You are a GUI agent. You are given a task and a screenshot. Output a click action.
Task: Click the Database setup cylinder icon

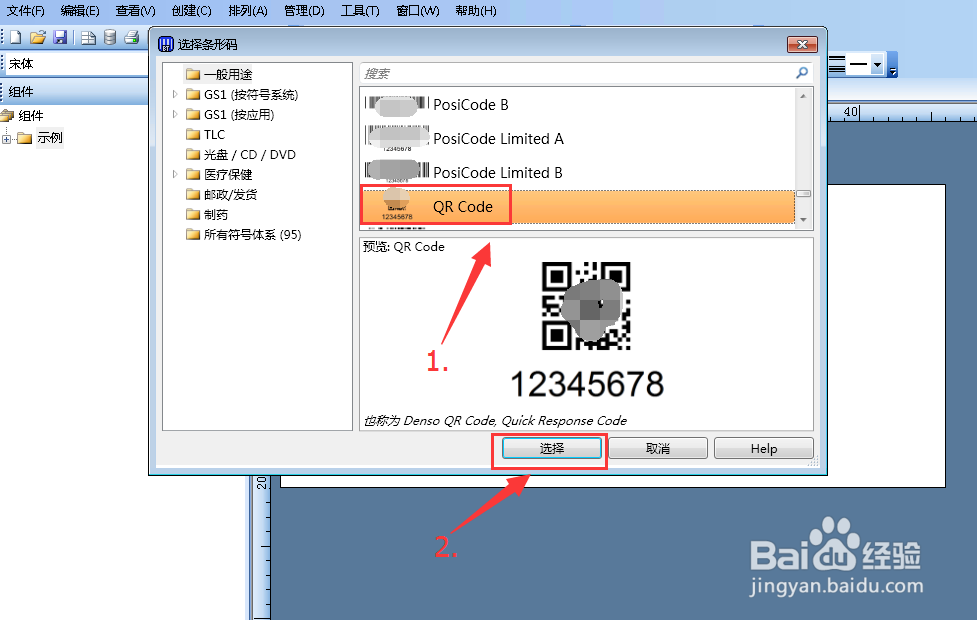coord(110,37)
